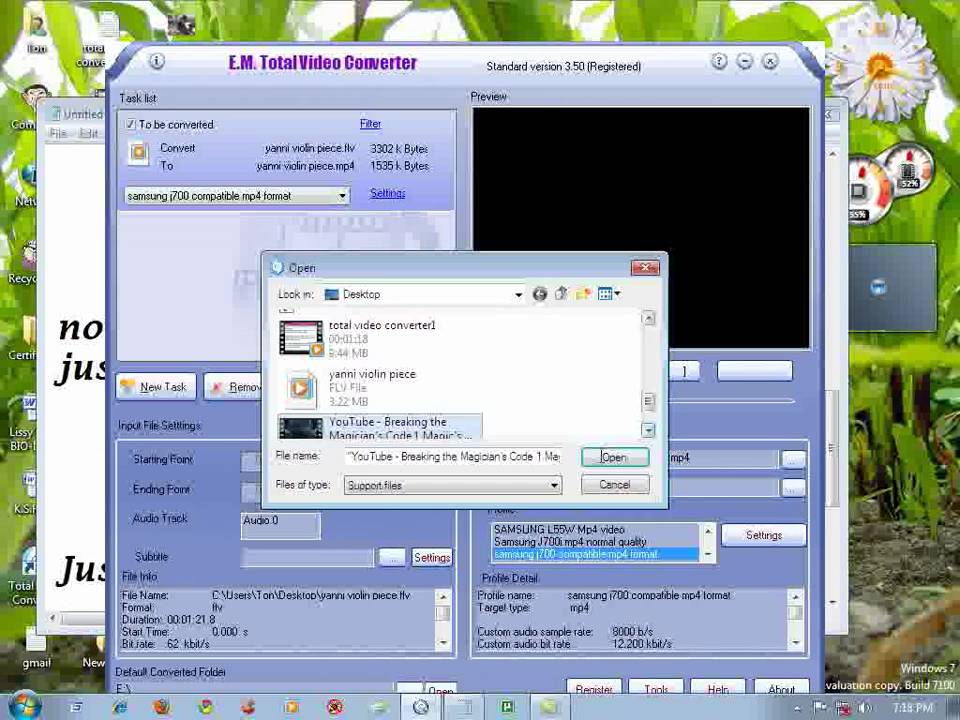The height and width of the screenshot is (720, 960).
Task: Open the Help button at converter bottom
Action: point(718,689)
